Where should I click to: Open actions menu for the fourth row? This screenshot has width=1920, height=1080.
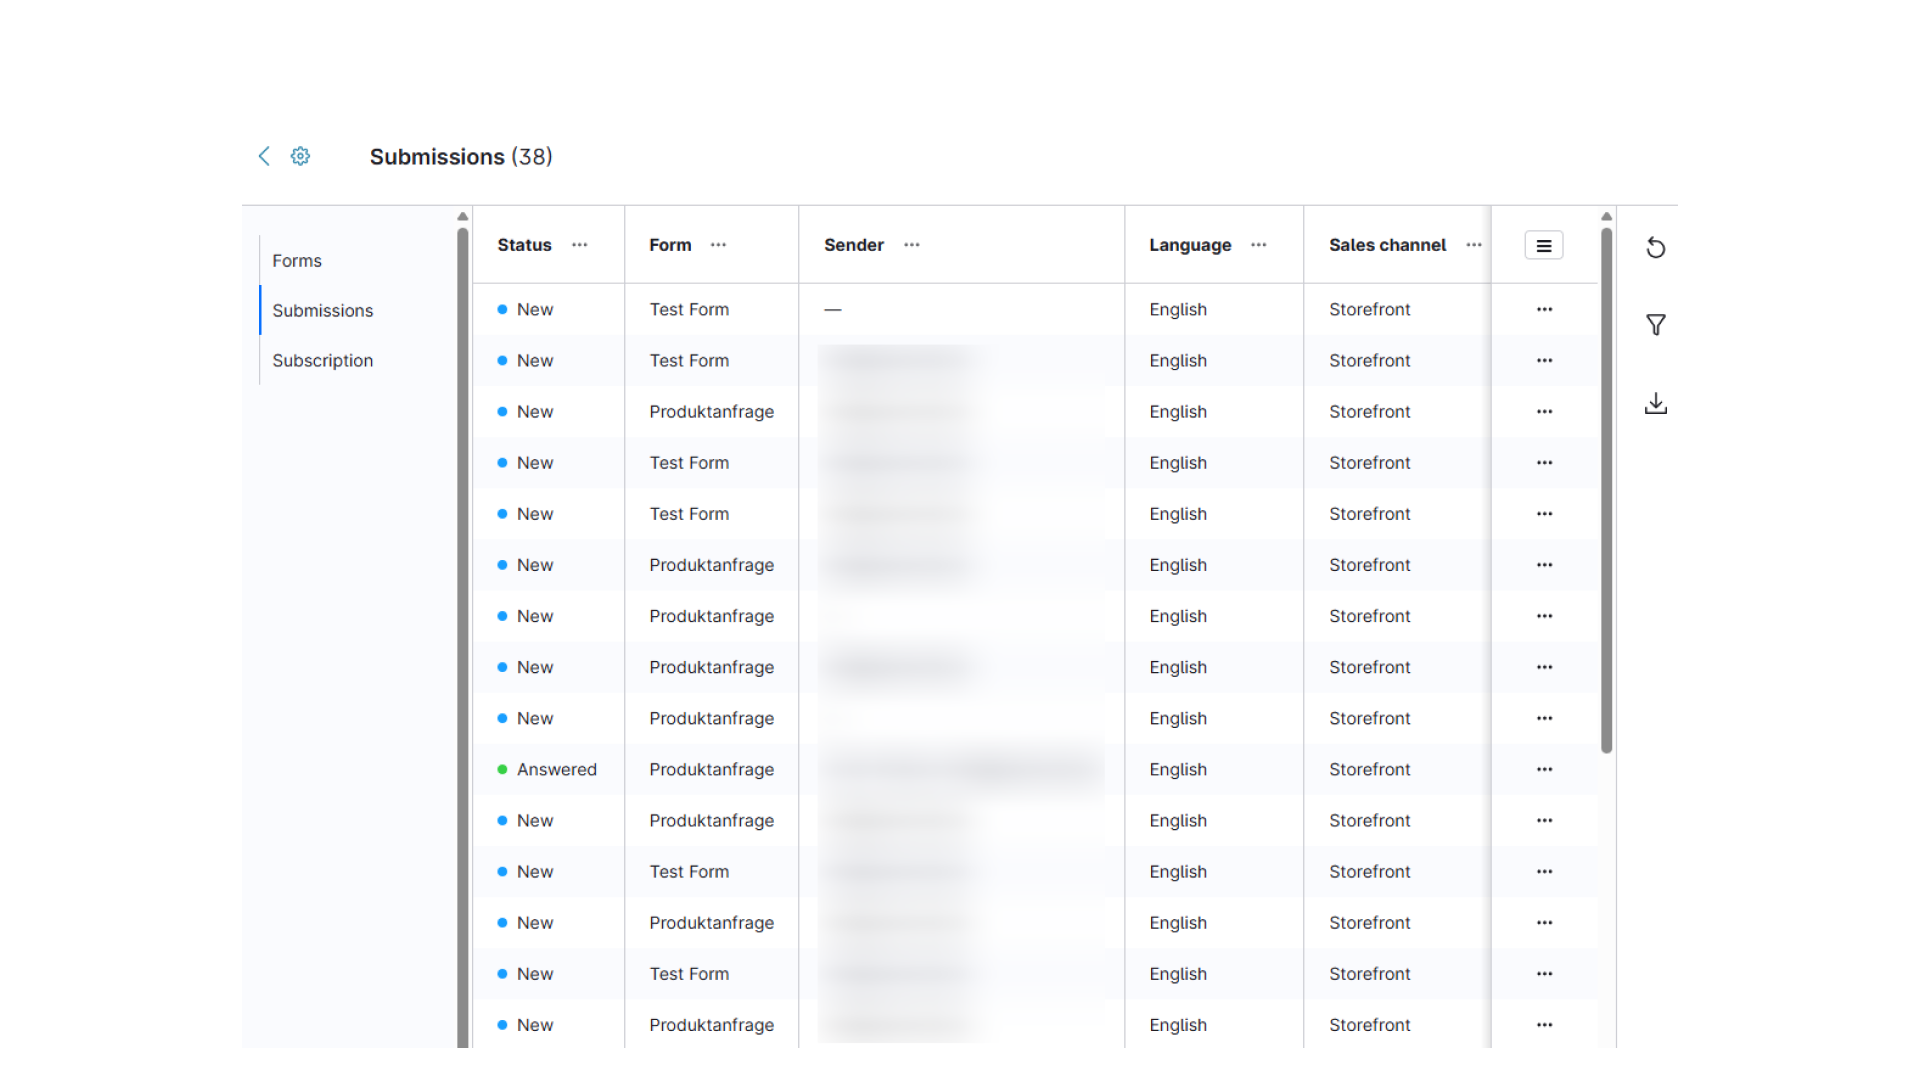[x=1545, y=463]
